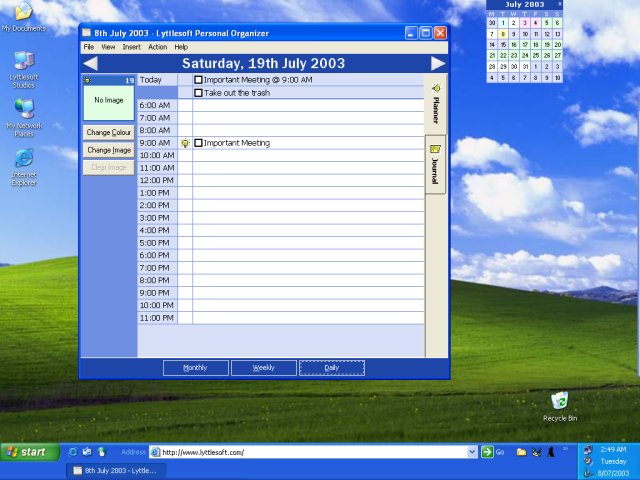The image size is (640, 480).
Task: Click the '8th July 2003 - Lyttle...' taskbar button
Action: tap(116, 471)
